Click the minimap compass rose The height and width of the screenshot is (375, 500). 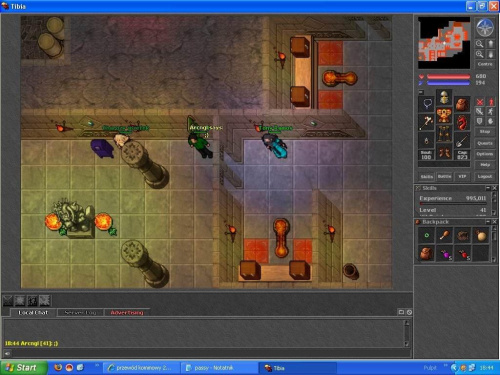484,28
